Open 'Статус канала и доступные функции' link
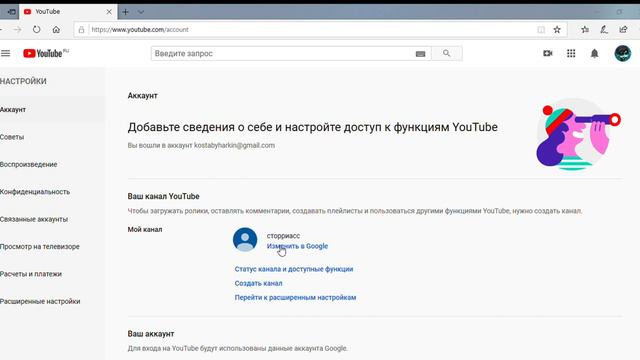Viewport: 640px width, 360px height. tap(294, 269)
